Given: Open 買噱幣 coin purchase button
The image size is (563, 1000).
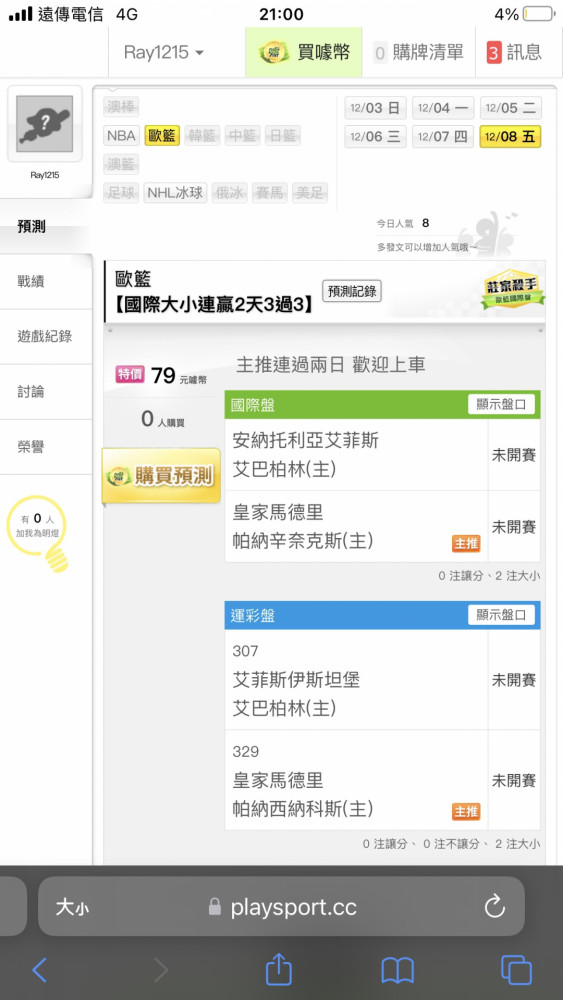Looking at the screenshot, I should [x=304, y=52].
